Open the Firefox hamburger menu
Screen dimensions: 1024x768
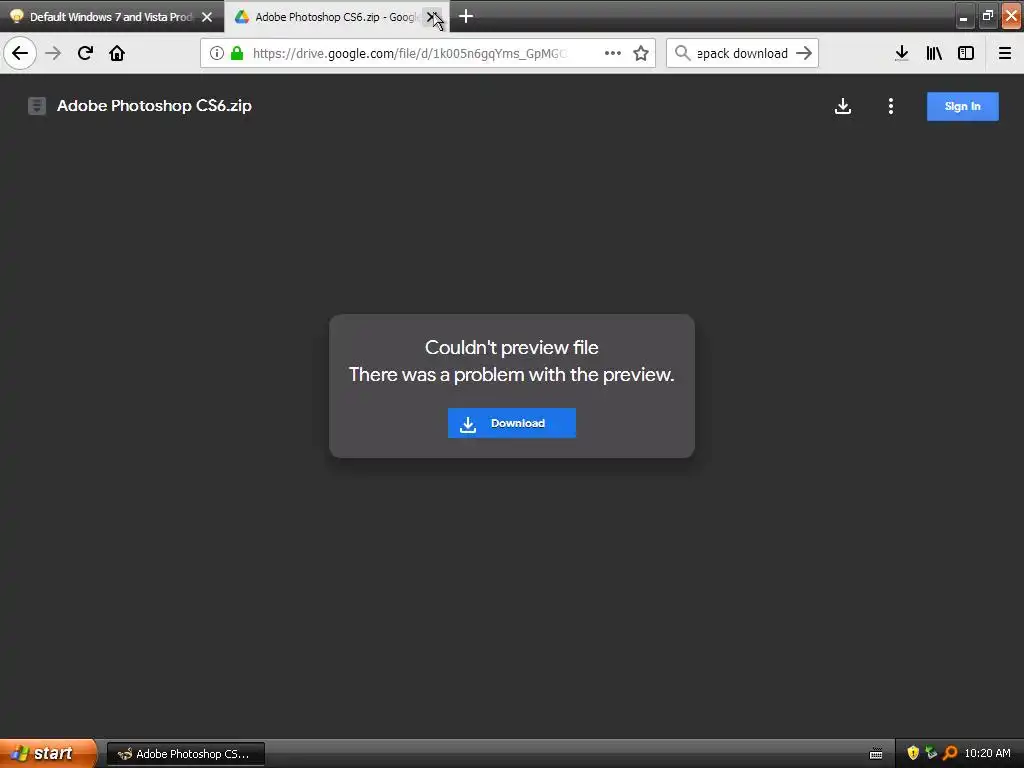pos(1005,53)
